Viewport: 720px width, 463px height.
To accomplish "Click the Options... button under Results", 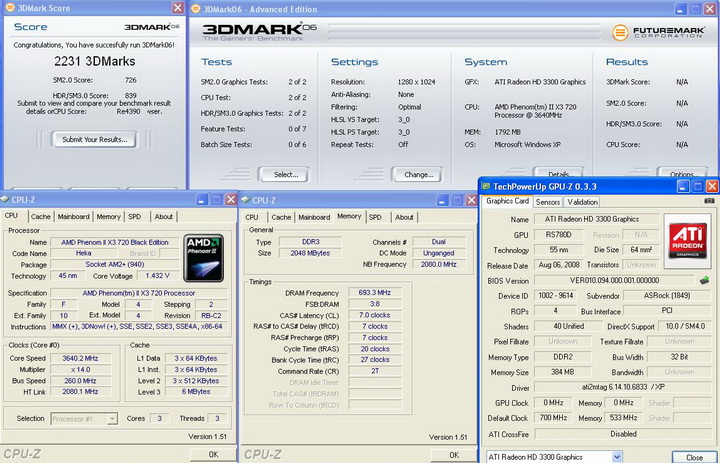I will coord(684,174).
